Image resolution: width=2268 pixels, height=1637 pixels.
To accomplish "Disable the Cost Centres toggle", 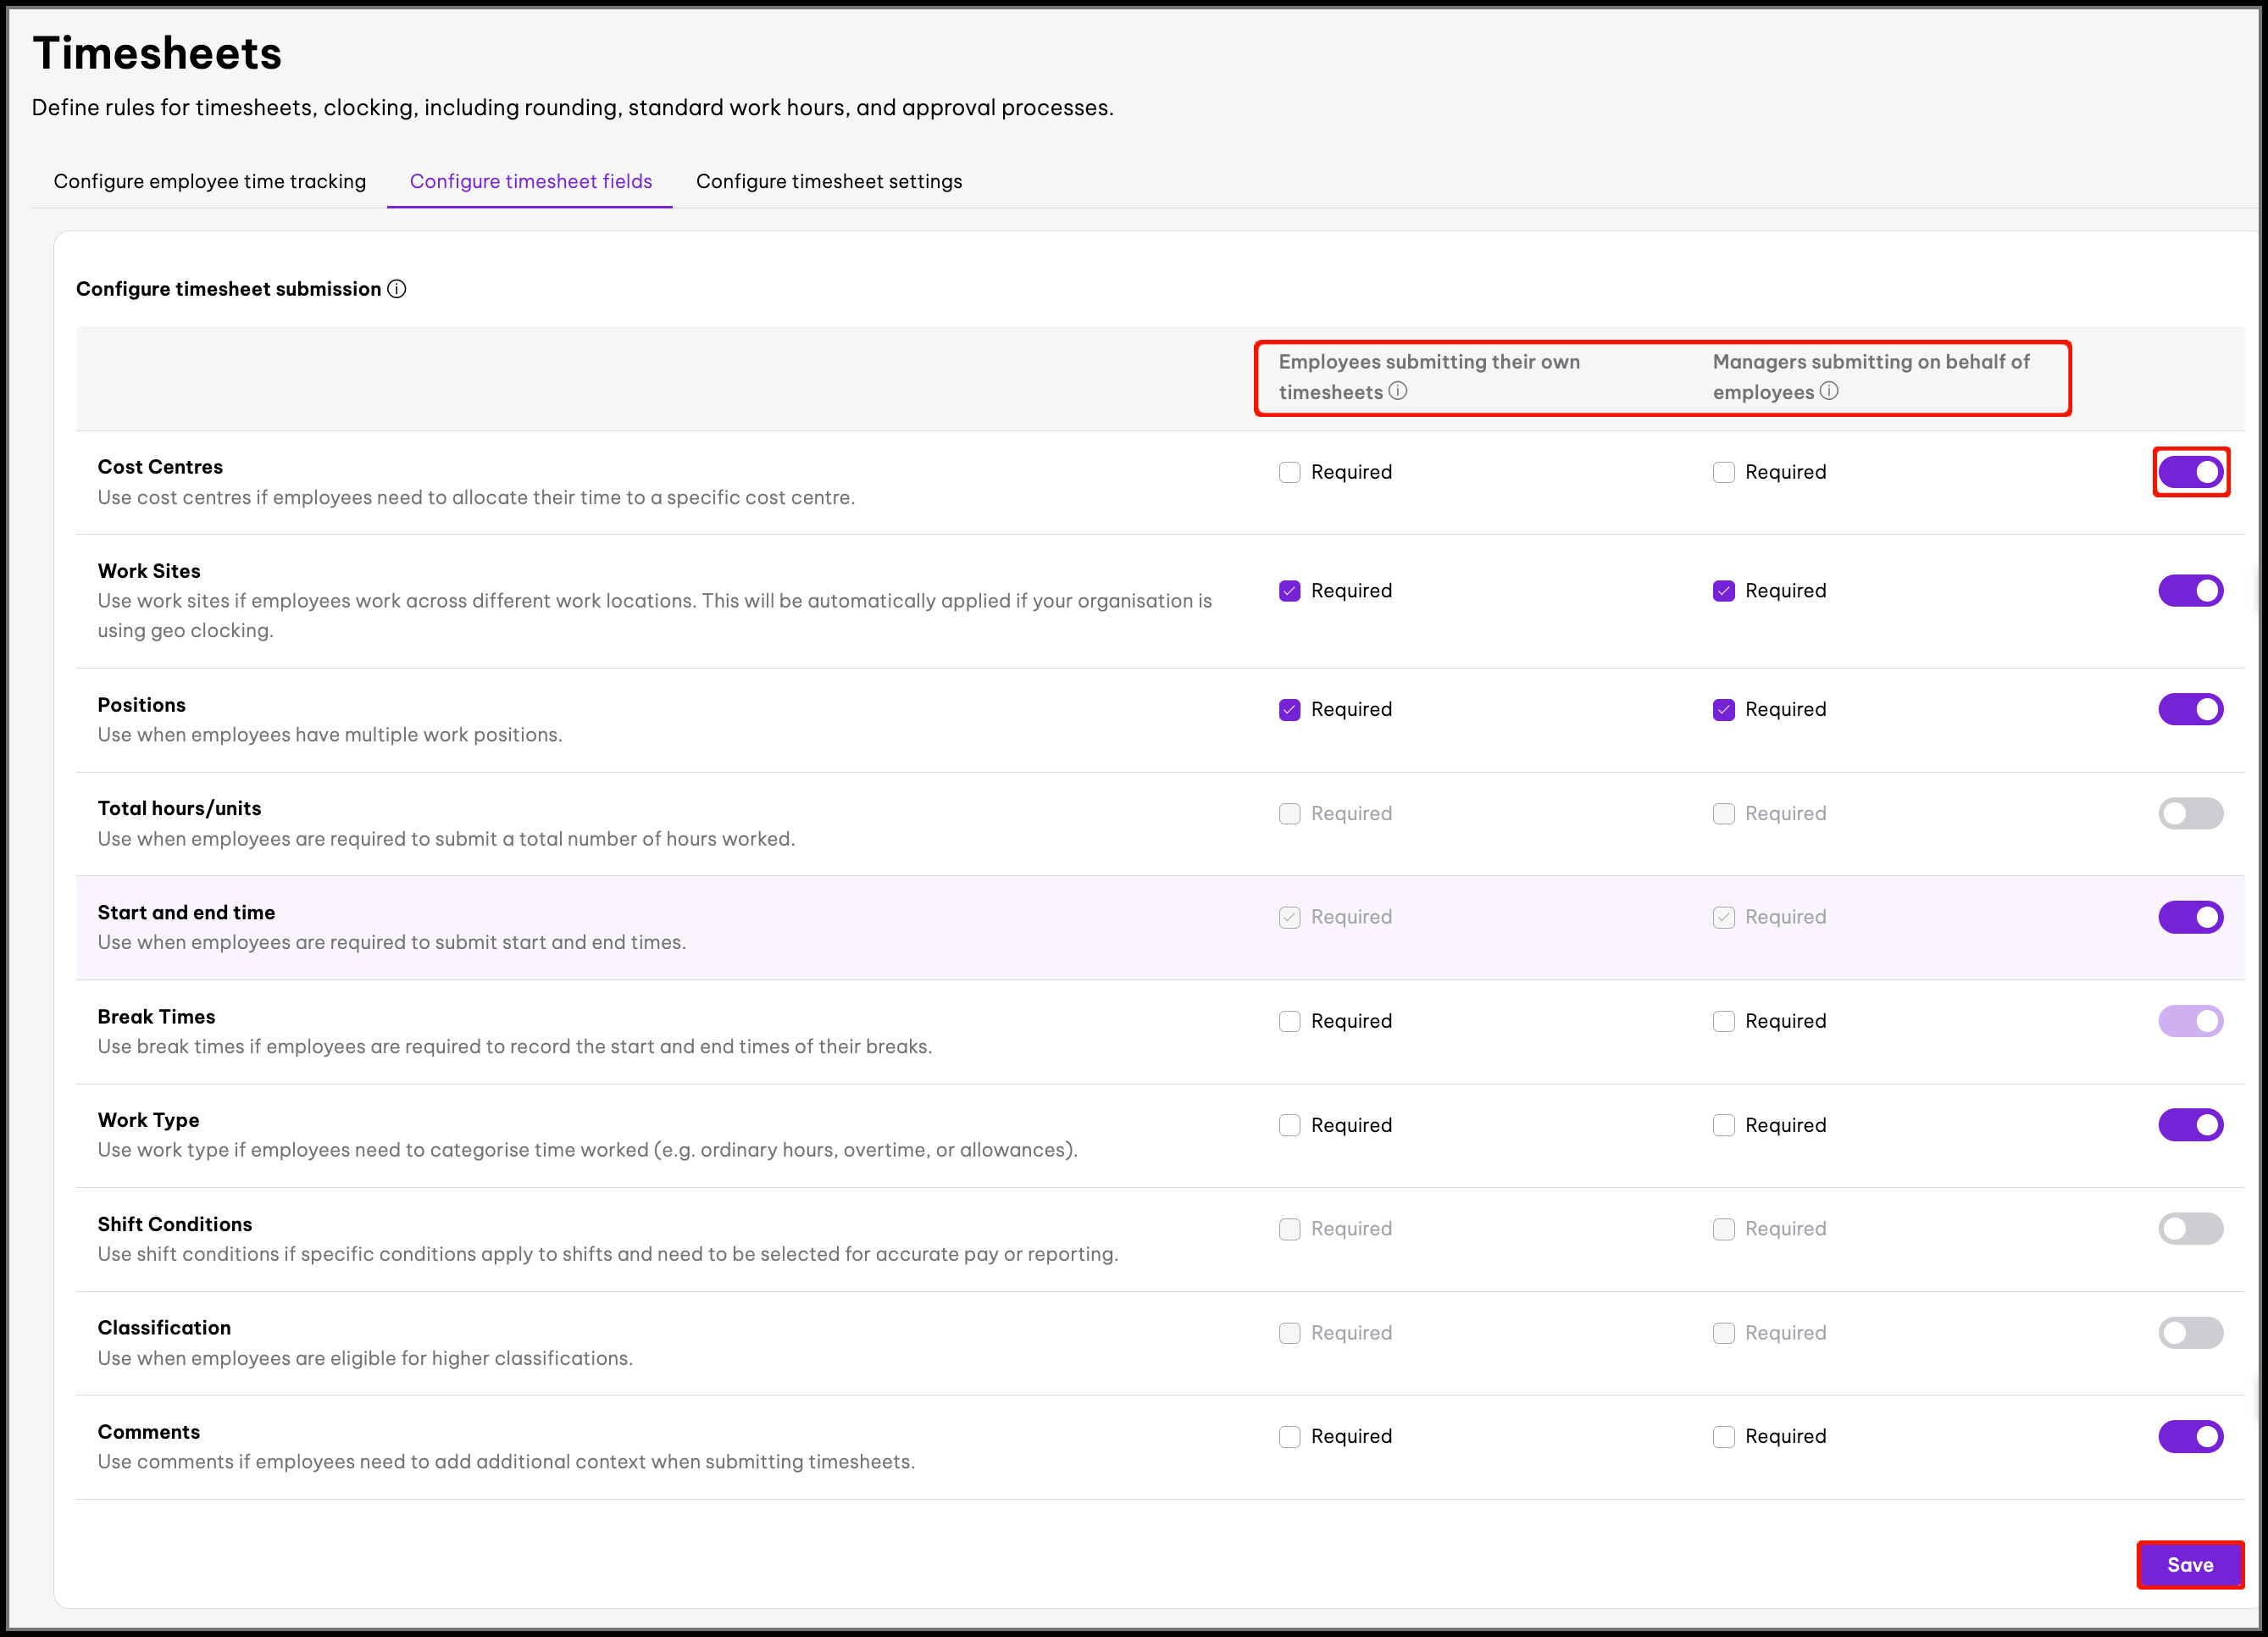I will coord(2191,472).
